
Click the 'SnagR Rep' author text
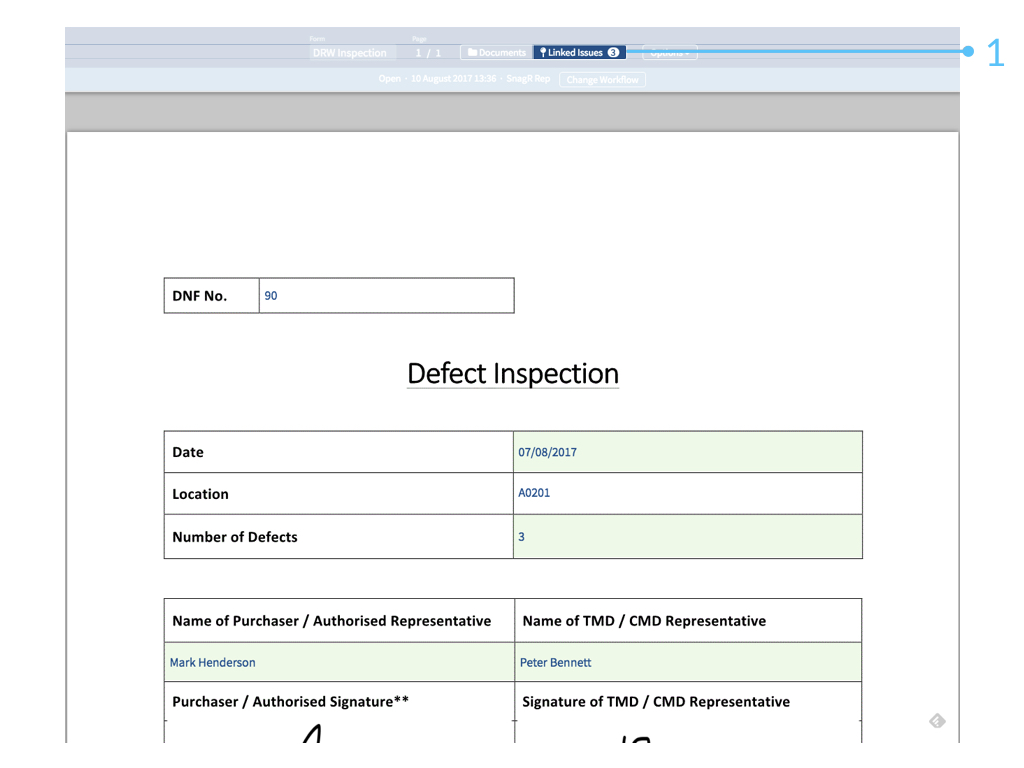528,78
